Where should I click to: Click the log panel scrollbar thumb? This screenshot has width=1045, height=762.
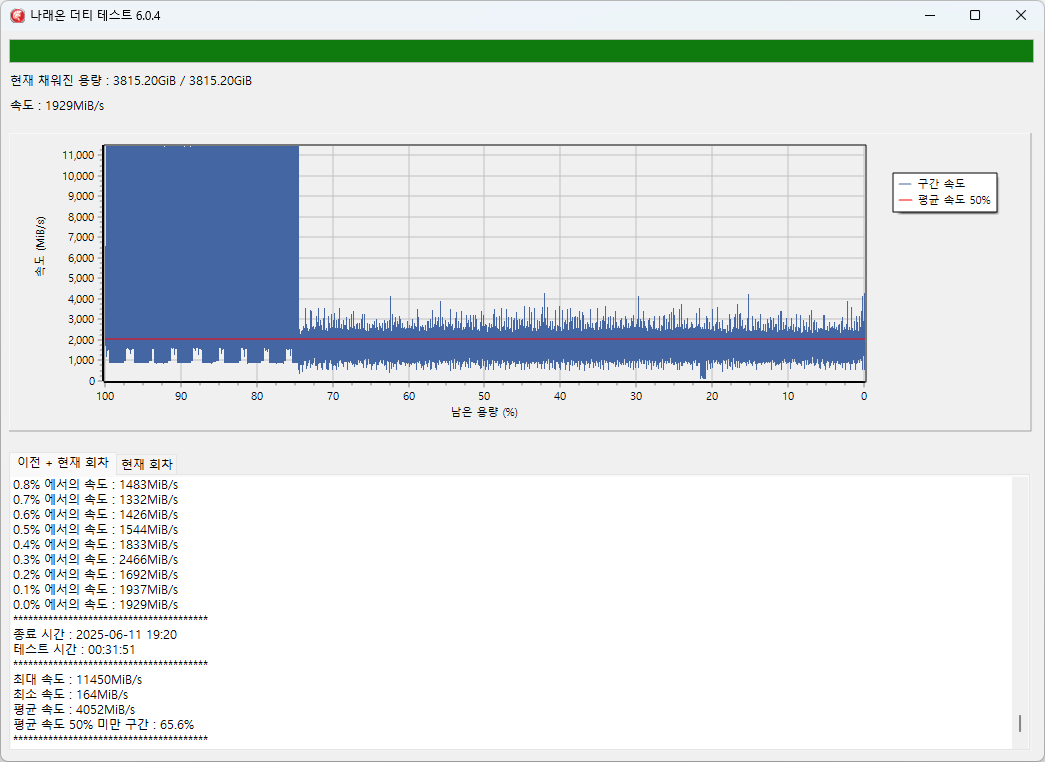coord(1020,723)
